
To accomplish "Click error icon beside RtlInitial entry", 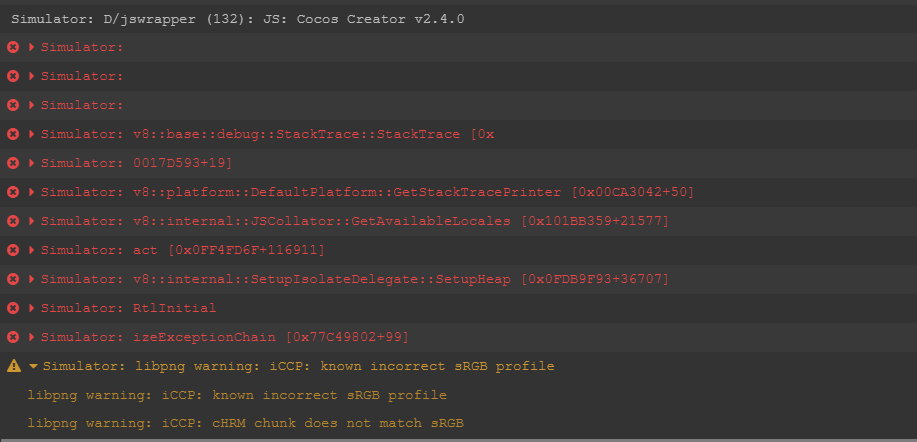I will coord(13,308).
